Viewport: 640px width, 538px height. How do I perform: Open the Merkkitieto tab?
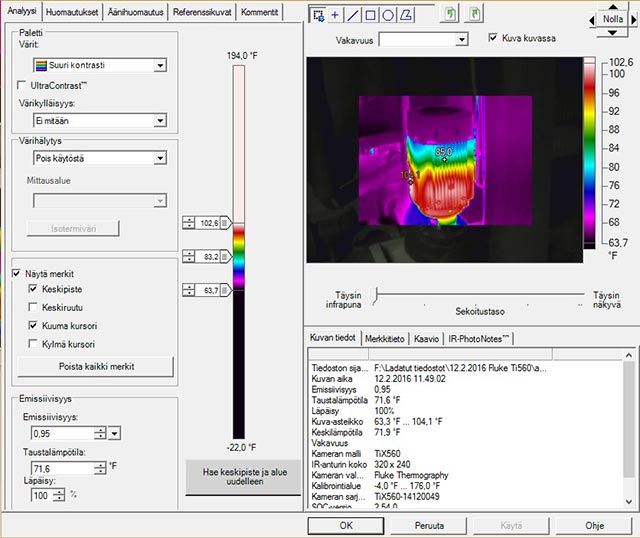pyautogui.click(x=385, y=339)
